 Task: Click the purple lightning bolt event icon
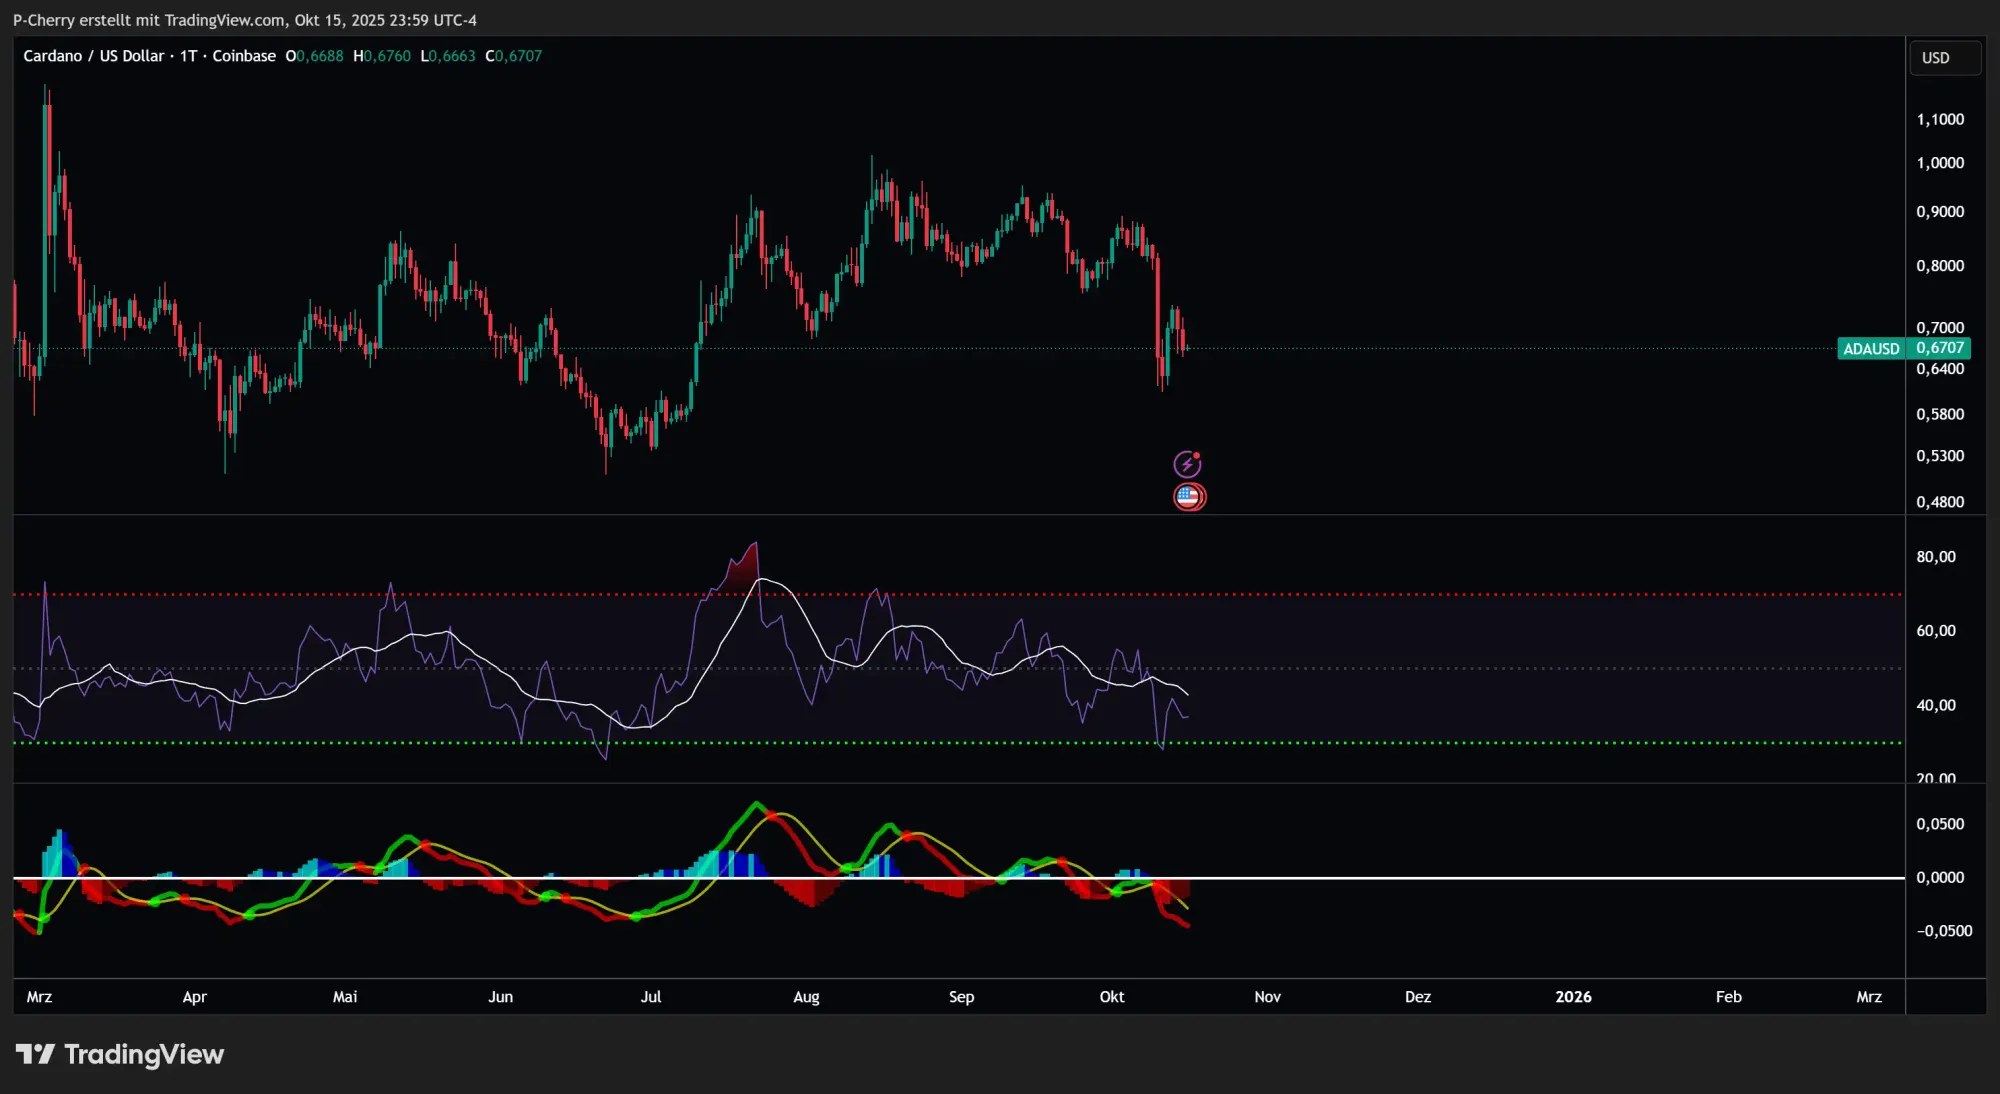(x=1187, y=464)
